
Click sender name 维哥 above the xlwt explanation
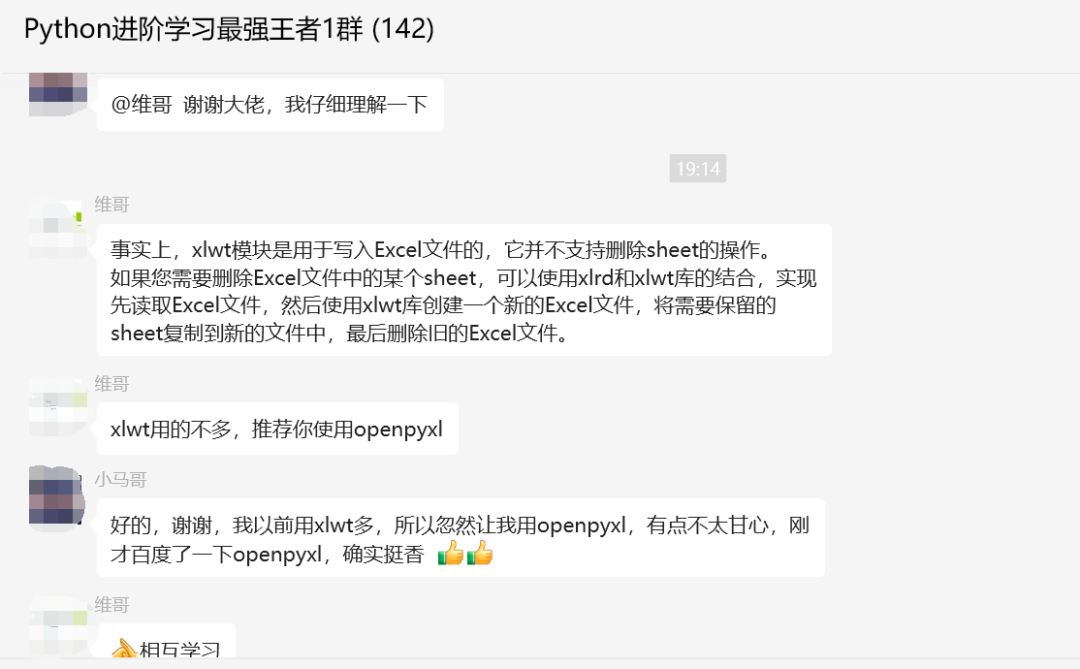(x=112, y=205)
